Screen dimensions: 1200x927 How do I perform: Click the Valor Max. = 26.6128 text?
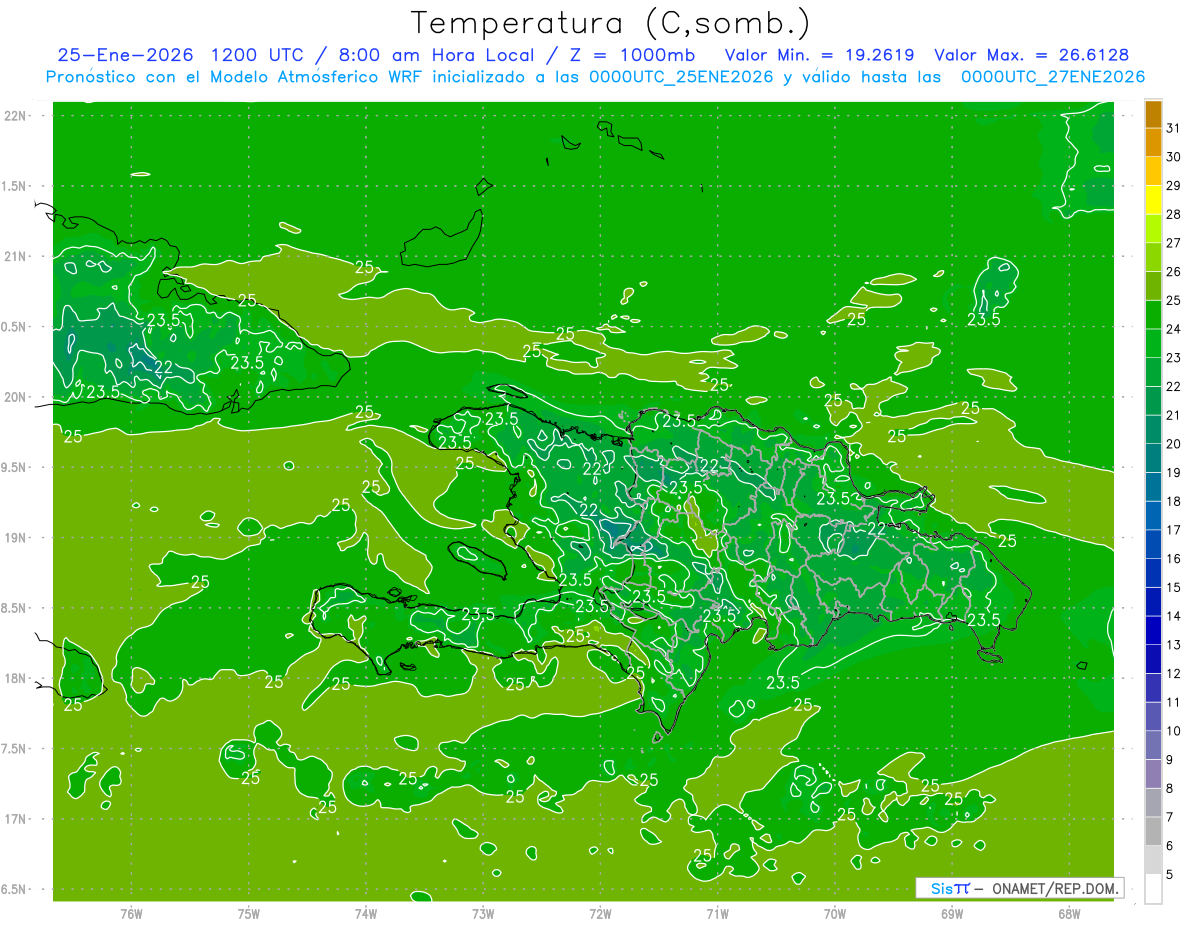(x=1032, y=55)
